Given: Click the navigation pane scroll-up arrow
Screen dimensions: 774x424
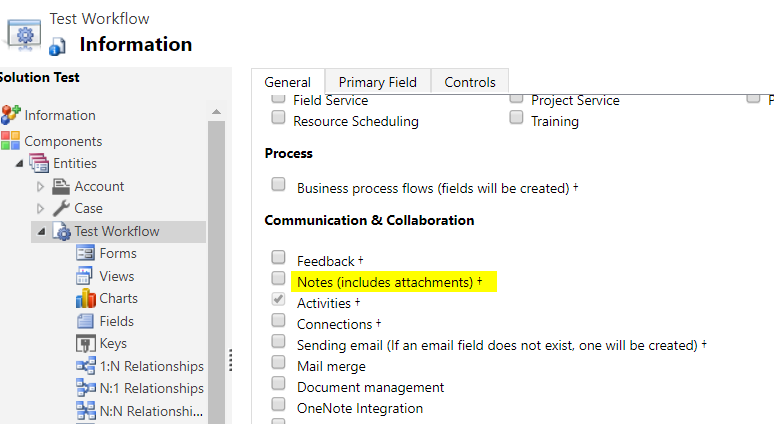Looking at the screenshot, I should 216,112.
